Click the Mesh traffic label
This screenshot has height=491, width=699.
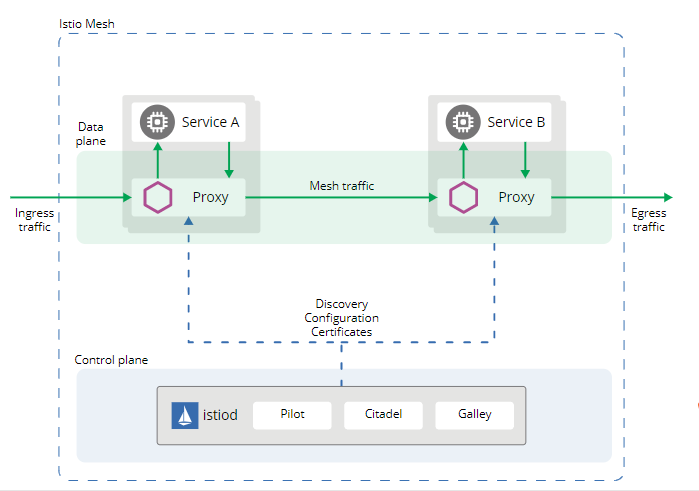tap(341, 186)
